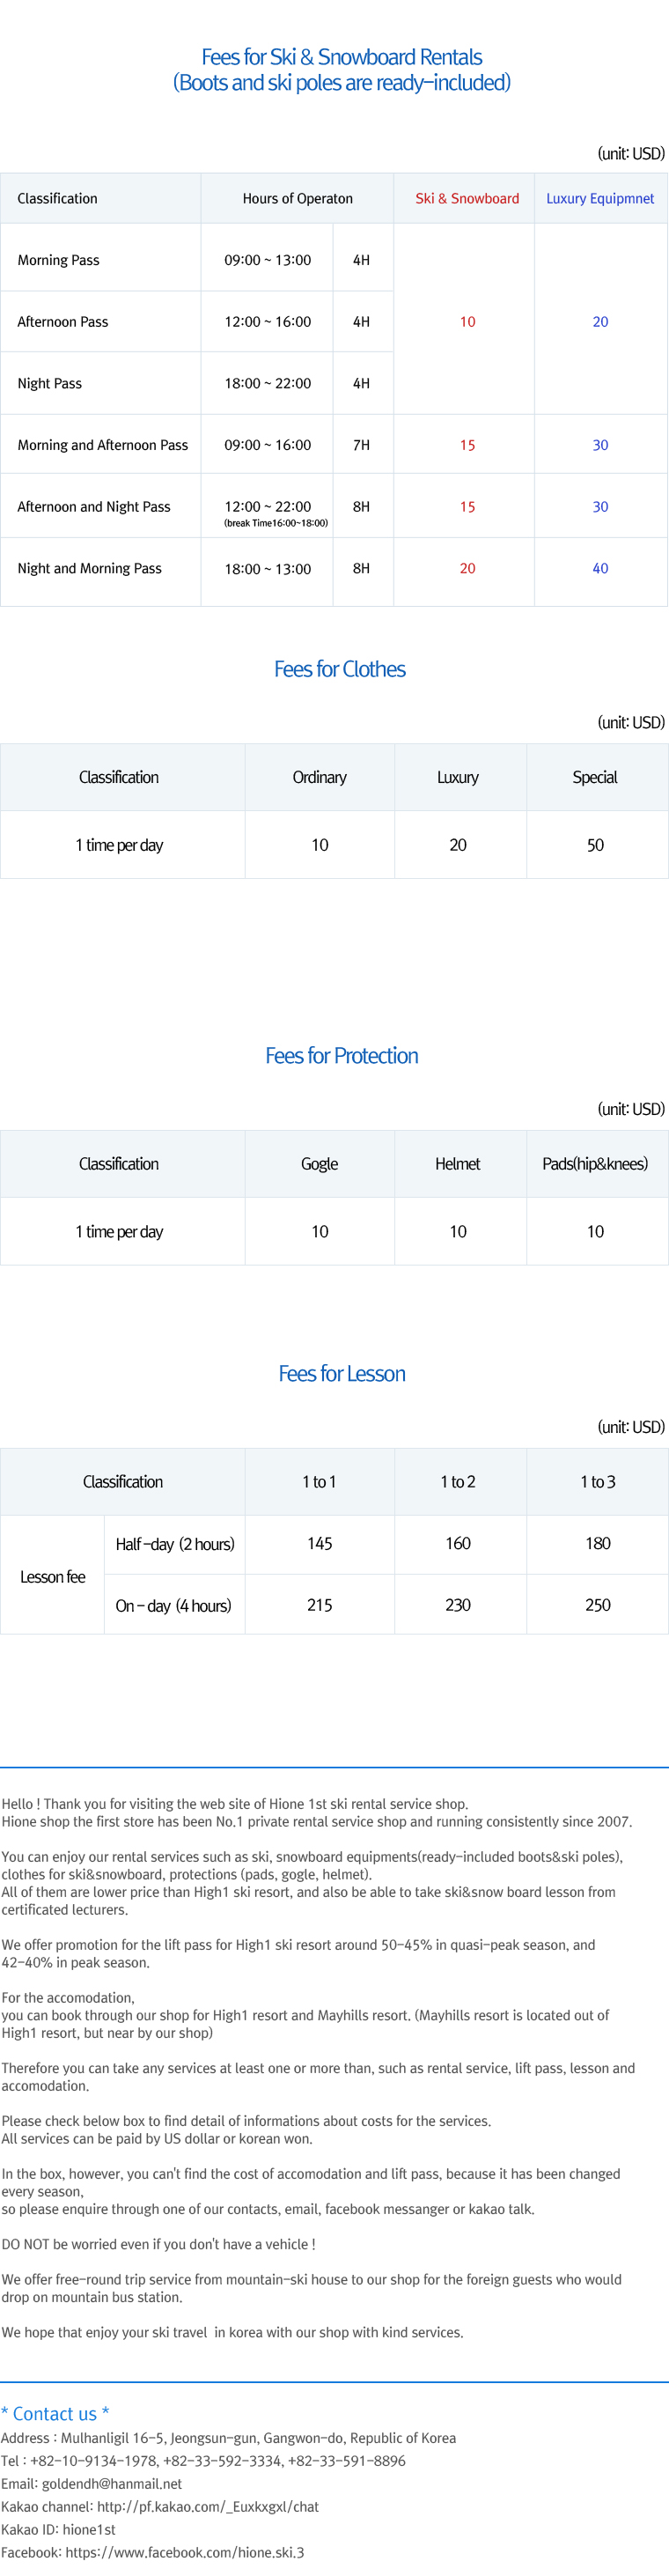Select the Morning Pass row label
Image resolution: width=669 pixels, height=2576 pixels.
tap(58, 260)
